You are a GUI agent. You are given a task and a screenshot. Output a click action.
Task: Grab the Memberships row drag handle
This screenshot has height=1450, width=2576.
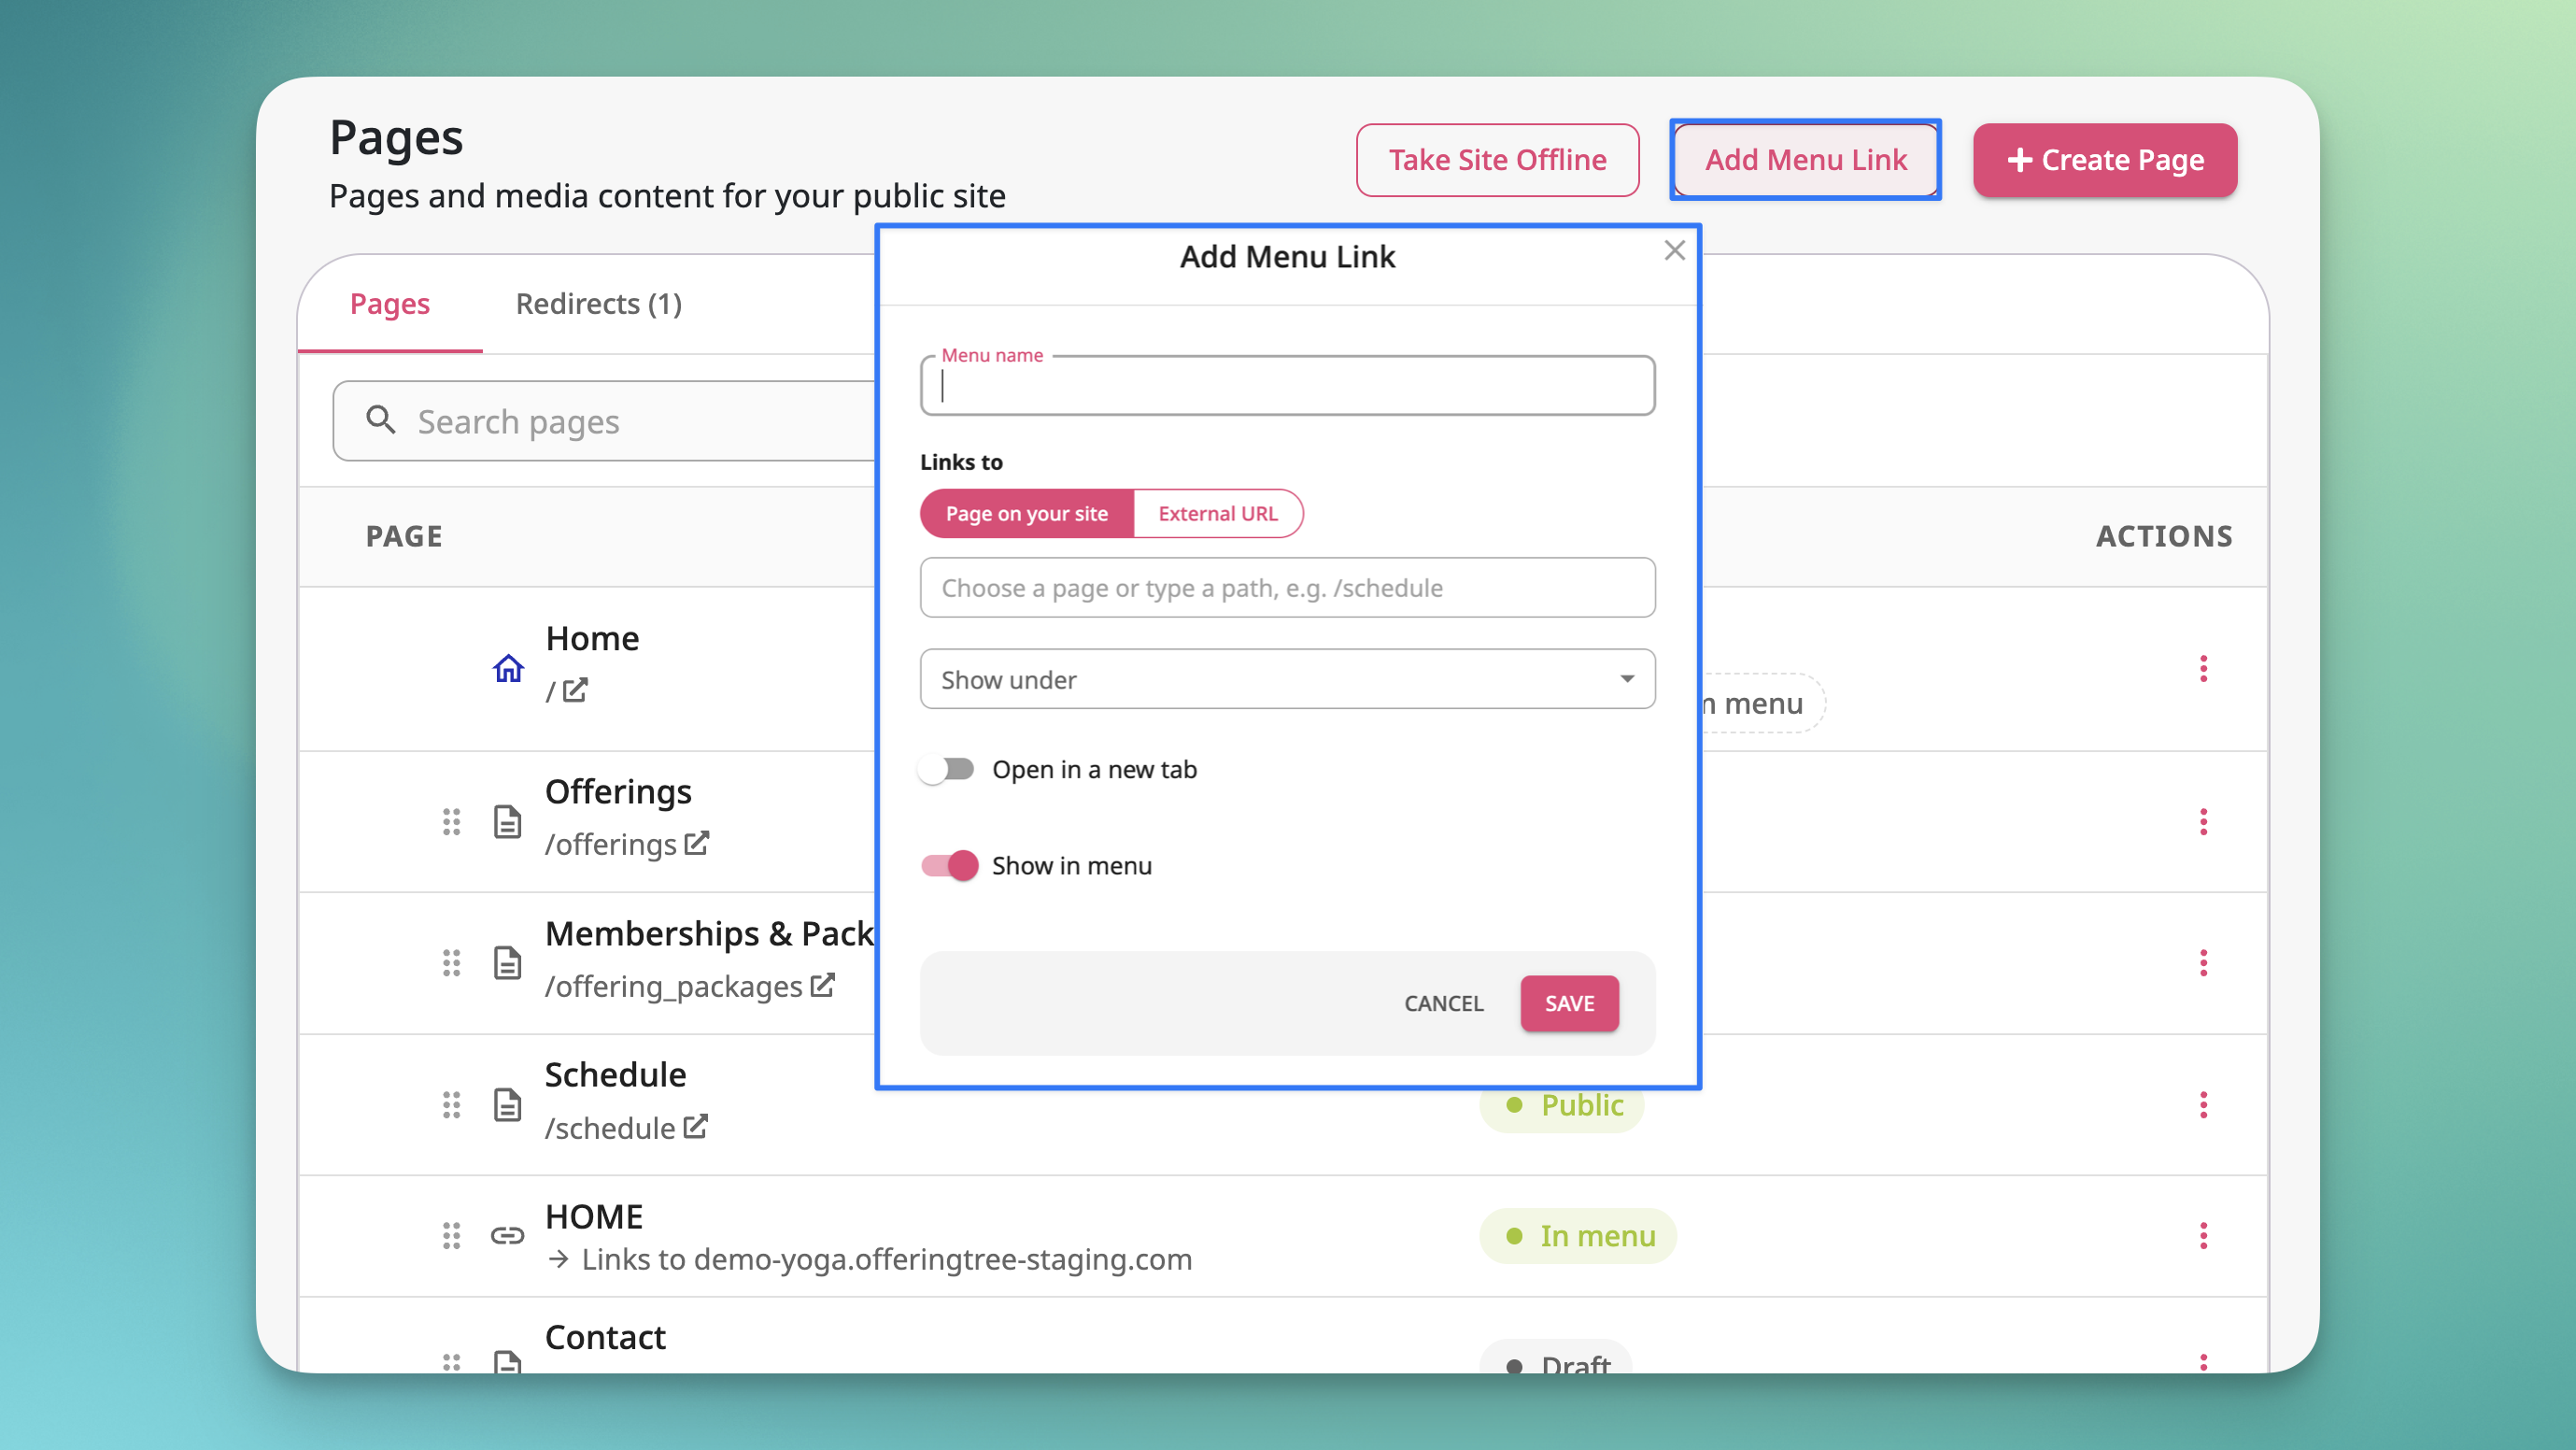click(x=451, y=963)
